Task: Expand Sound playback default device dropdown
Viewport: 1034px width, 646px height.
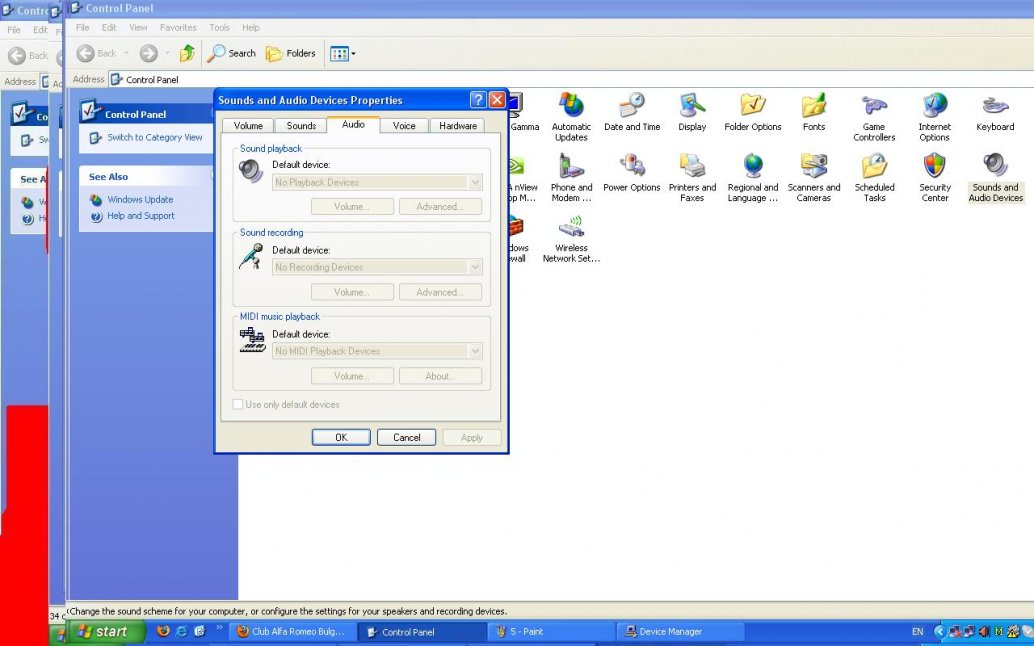Action: coord(475,183)
